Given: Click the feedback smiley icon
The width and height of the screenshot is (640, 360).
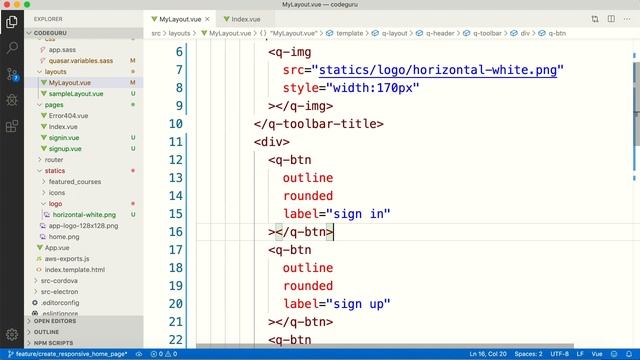Looking at the screenshot, I should tap(614, 354).
